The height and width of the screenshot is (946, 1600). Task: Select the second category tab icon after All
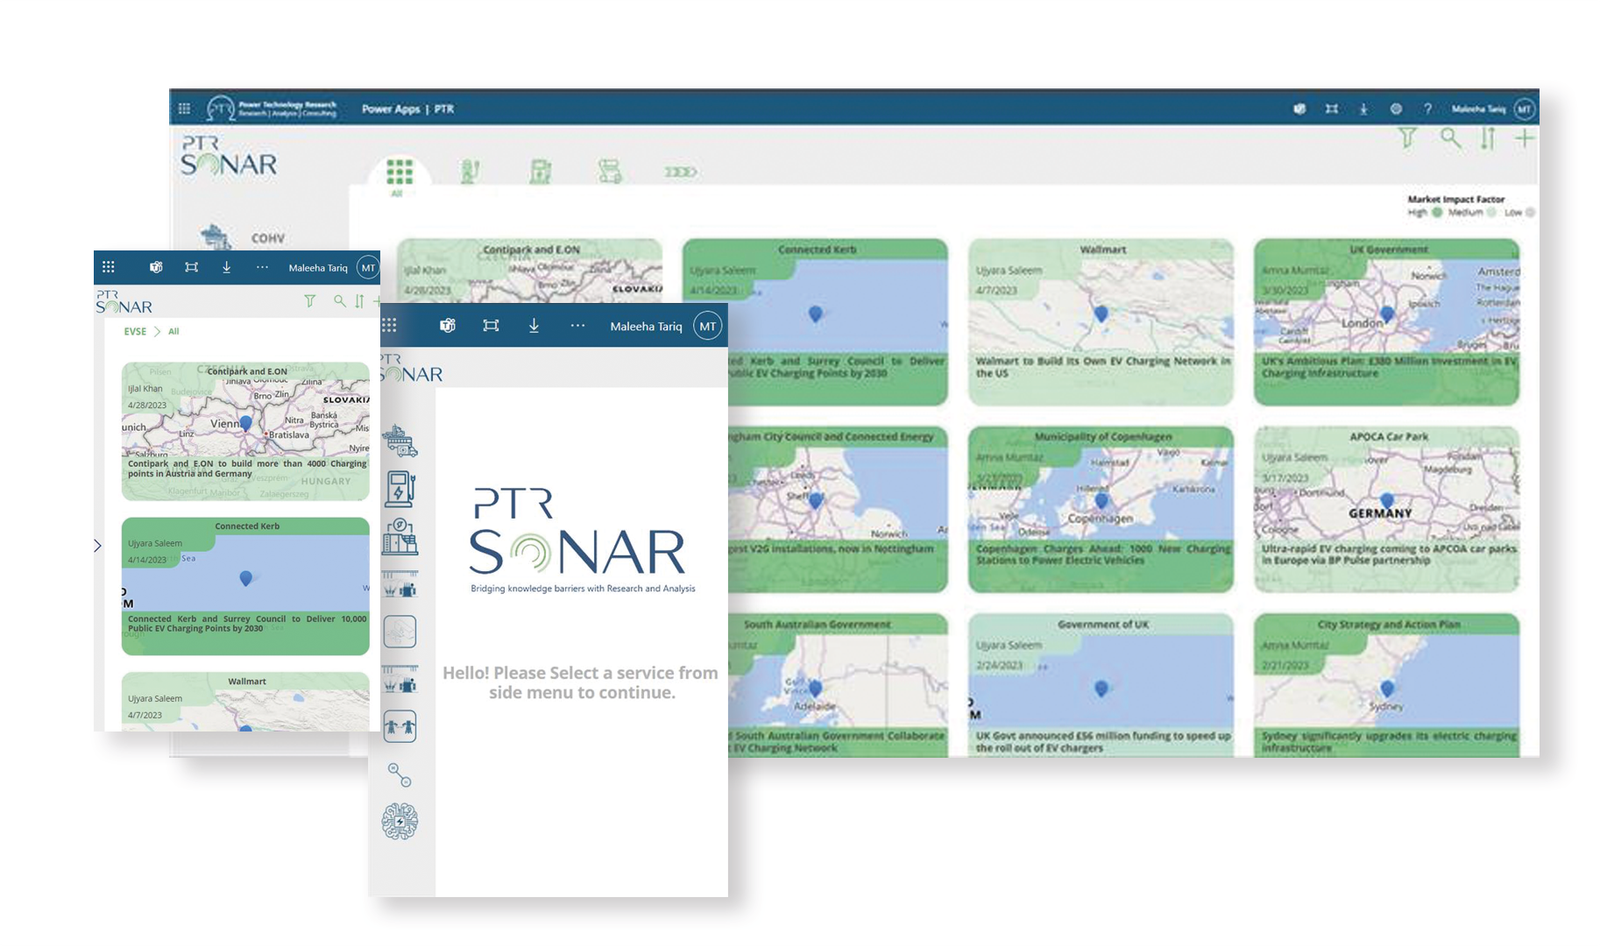470,172
